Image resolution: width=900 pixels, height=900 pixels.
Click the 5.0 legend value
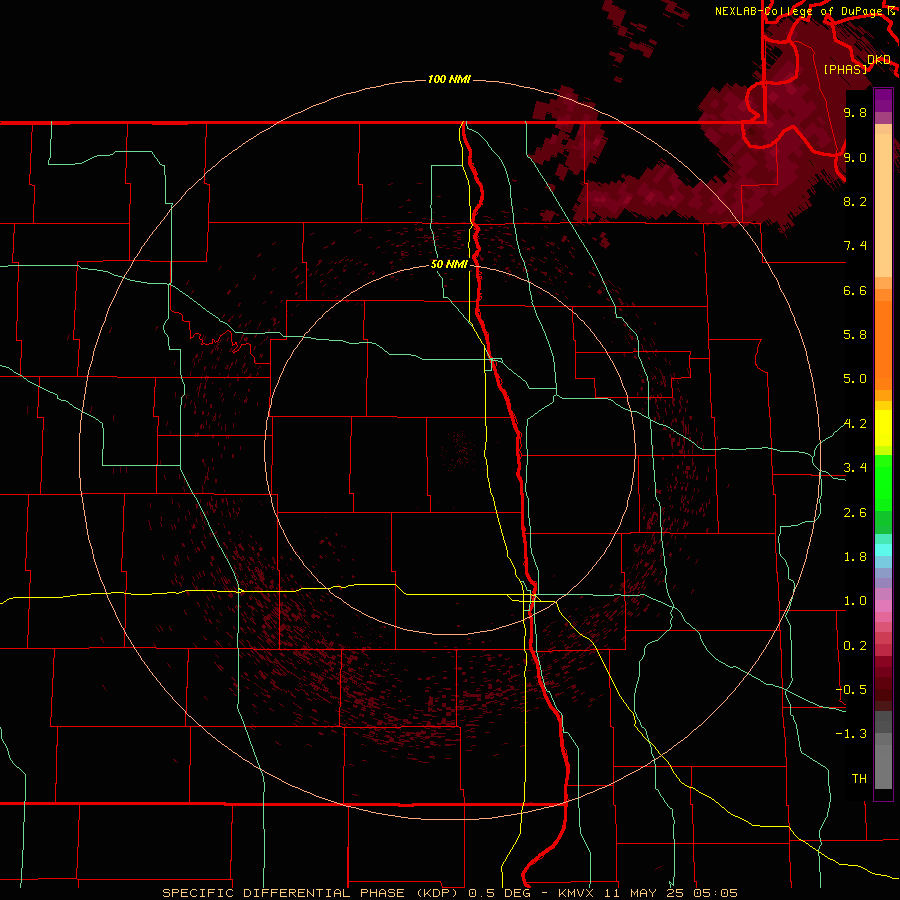coord(855,379)
